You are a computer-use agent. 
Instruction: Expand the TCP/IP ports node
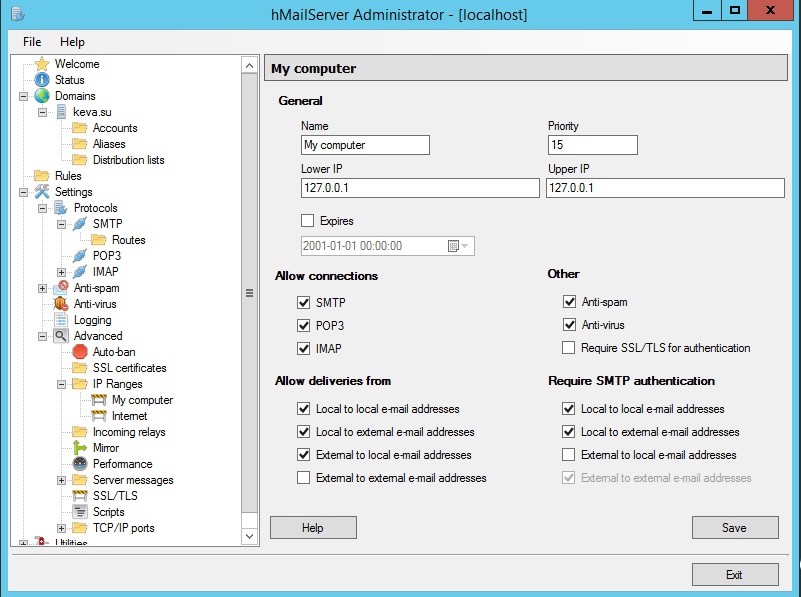pyautogui.click(x=61, y=528)
